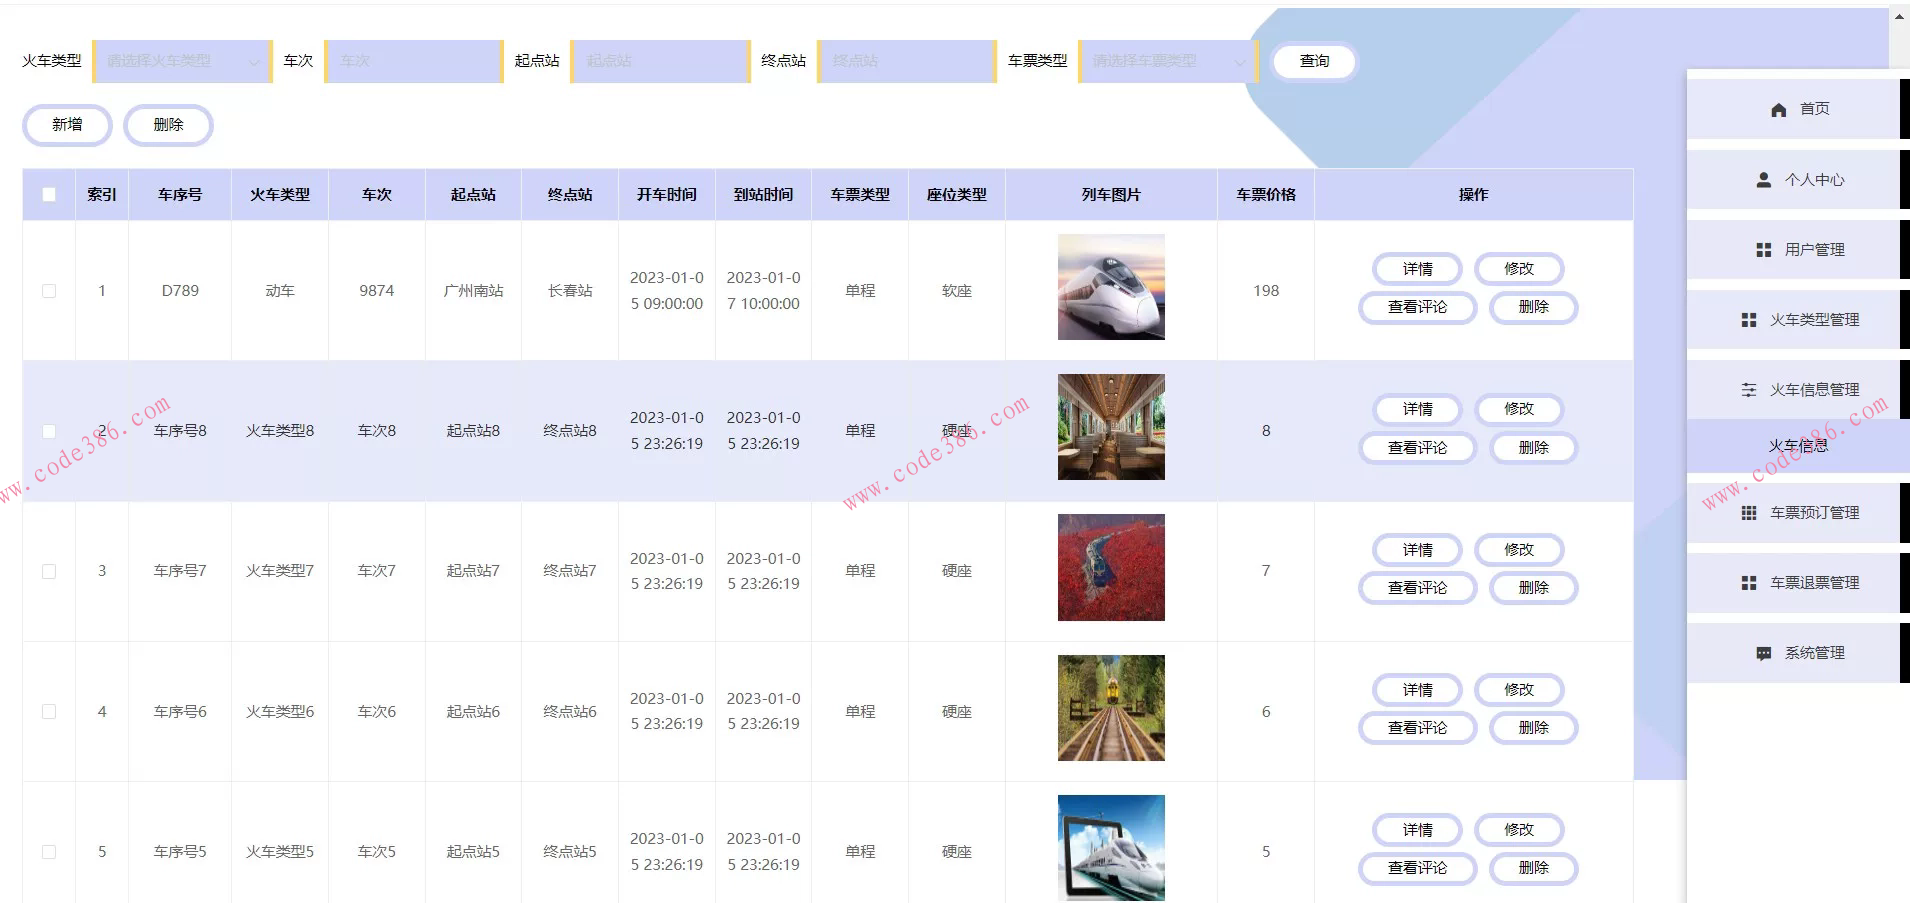This screenshot has height=903, width=1910.
Task: Select the sliders icon for 火车信息管理
Action: tap(1748, 389)
